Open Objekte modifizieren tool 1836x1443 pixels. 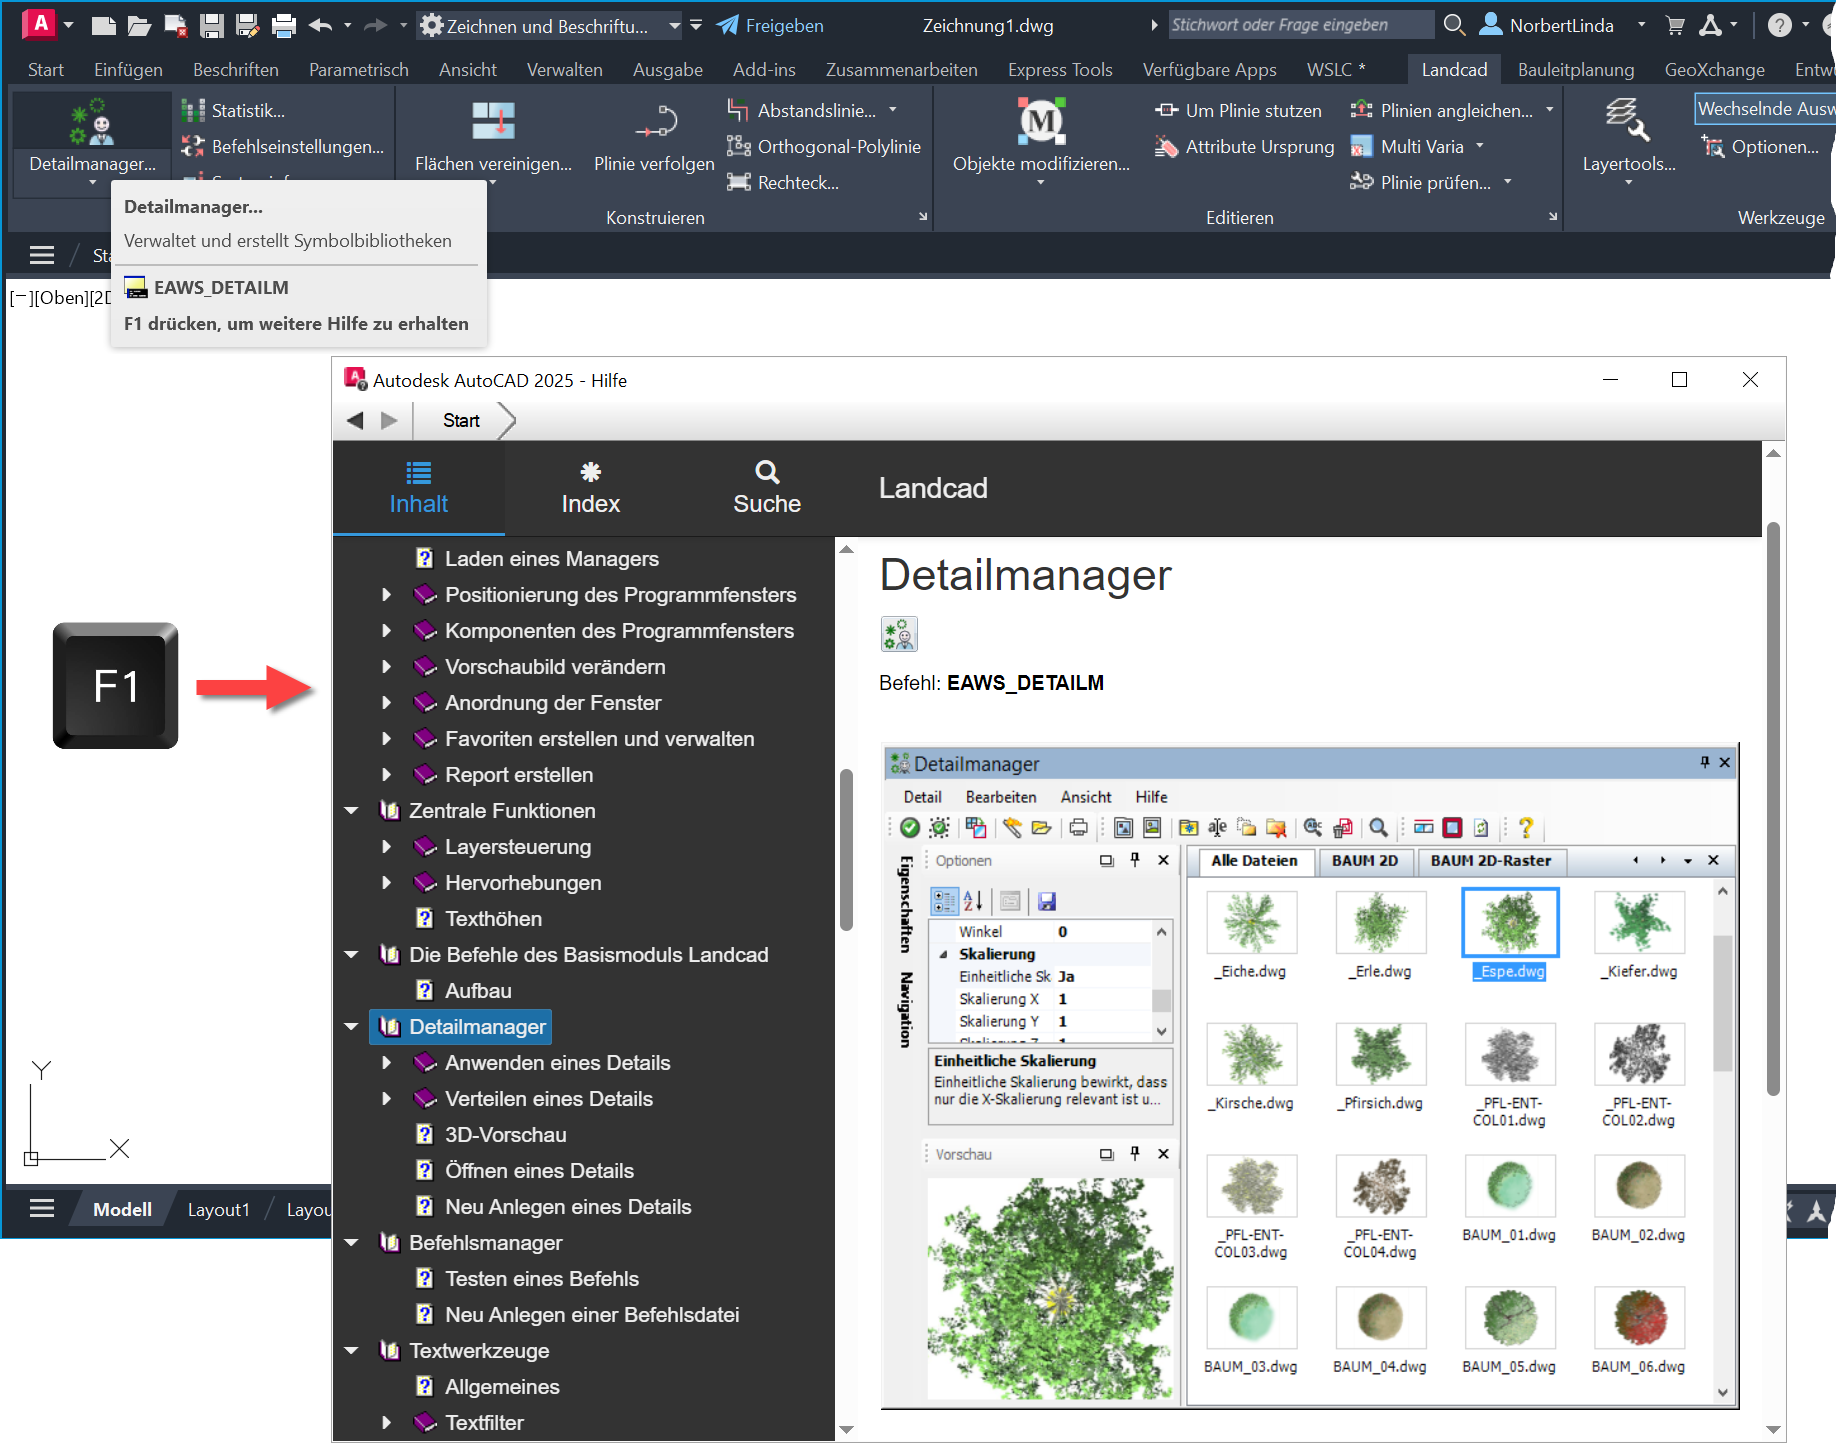point(1041,122)
